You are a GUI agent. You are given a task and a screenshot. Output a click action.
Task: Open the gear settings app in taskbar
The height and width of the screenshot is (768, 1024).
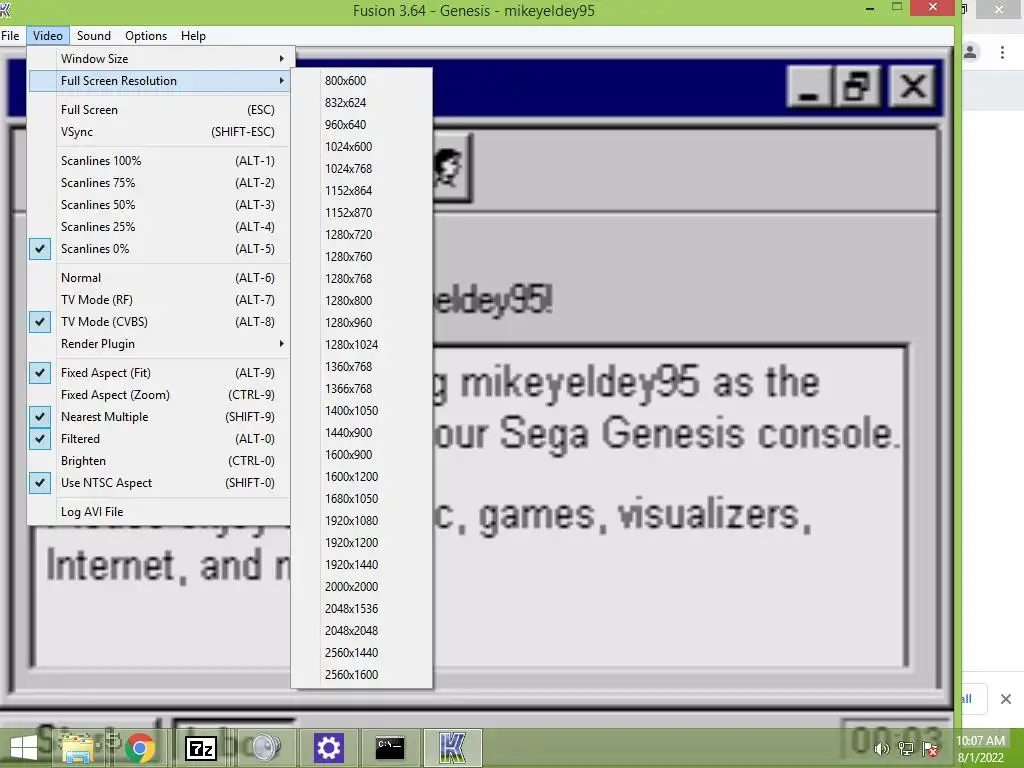pyautogui.click(x=328, y=748)
